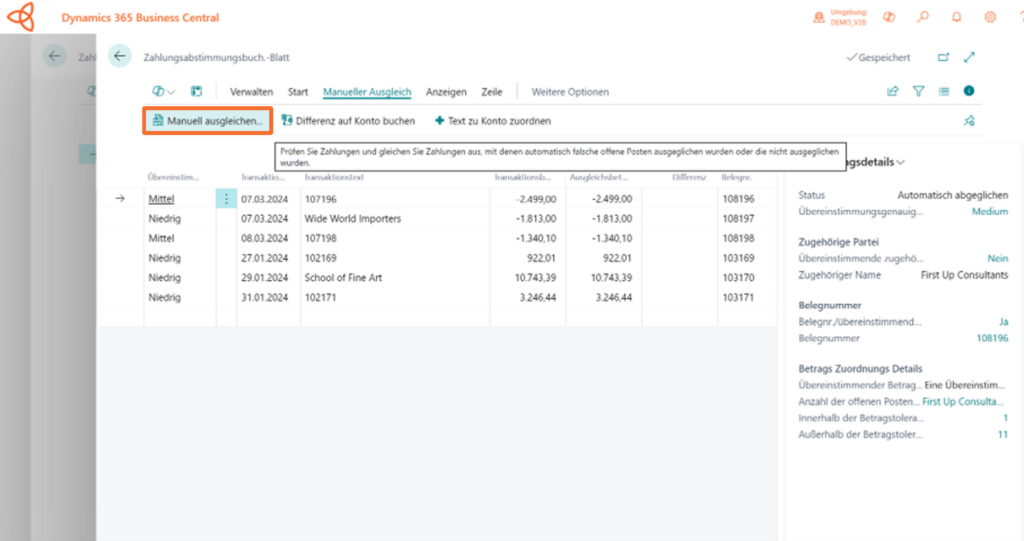
Task: Open Copilot dropdown in action bar
Action: [163, 91]
